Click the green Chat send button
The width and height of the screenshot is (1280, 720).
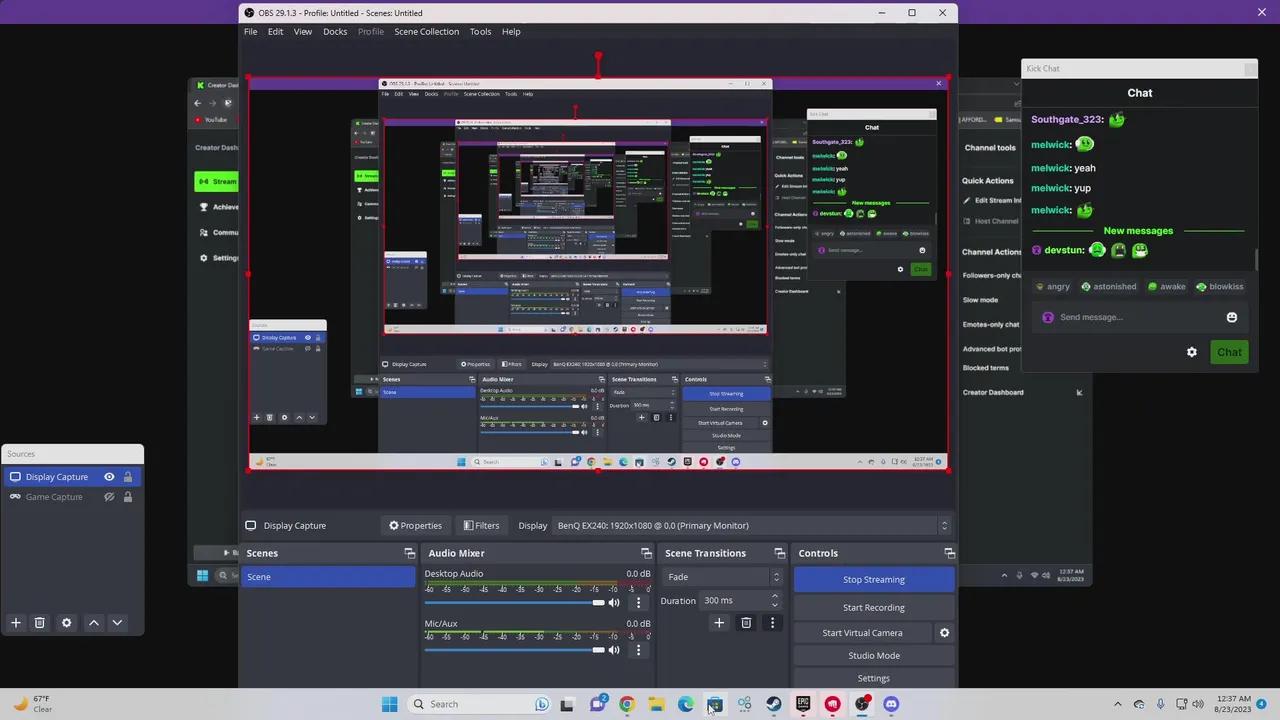coord(1229,352)
